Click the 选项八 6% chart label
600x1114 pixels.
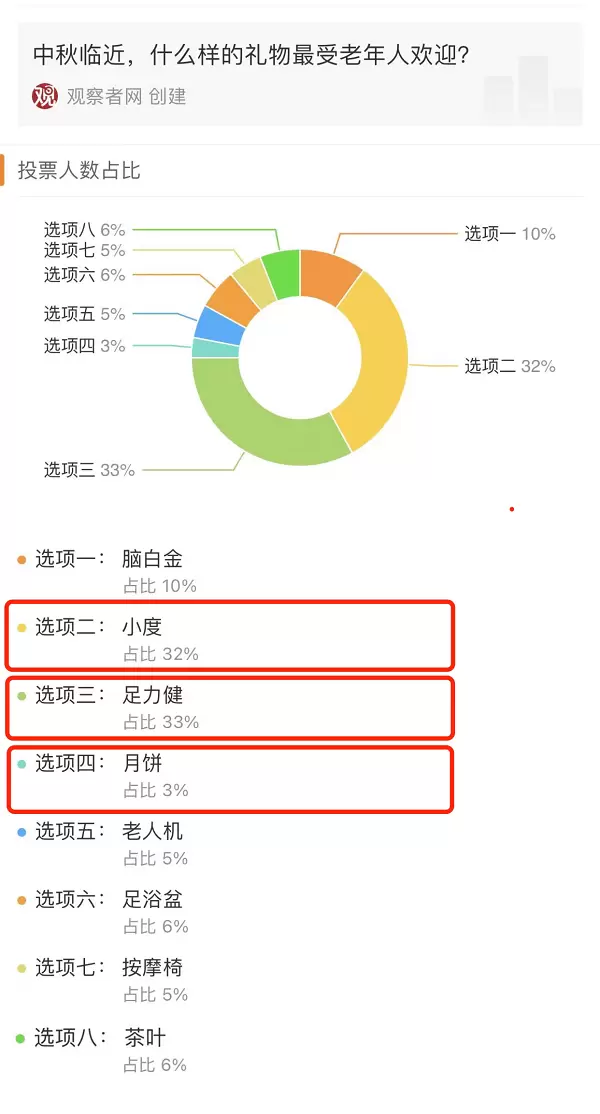[x=84, y=230]
